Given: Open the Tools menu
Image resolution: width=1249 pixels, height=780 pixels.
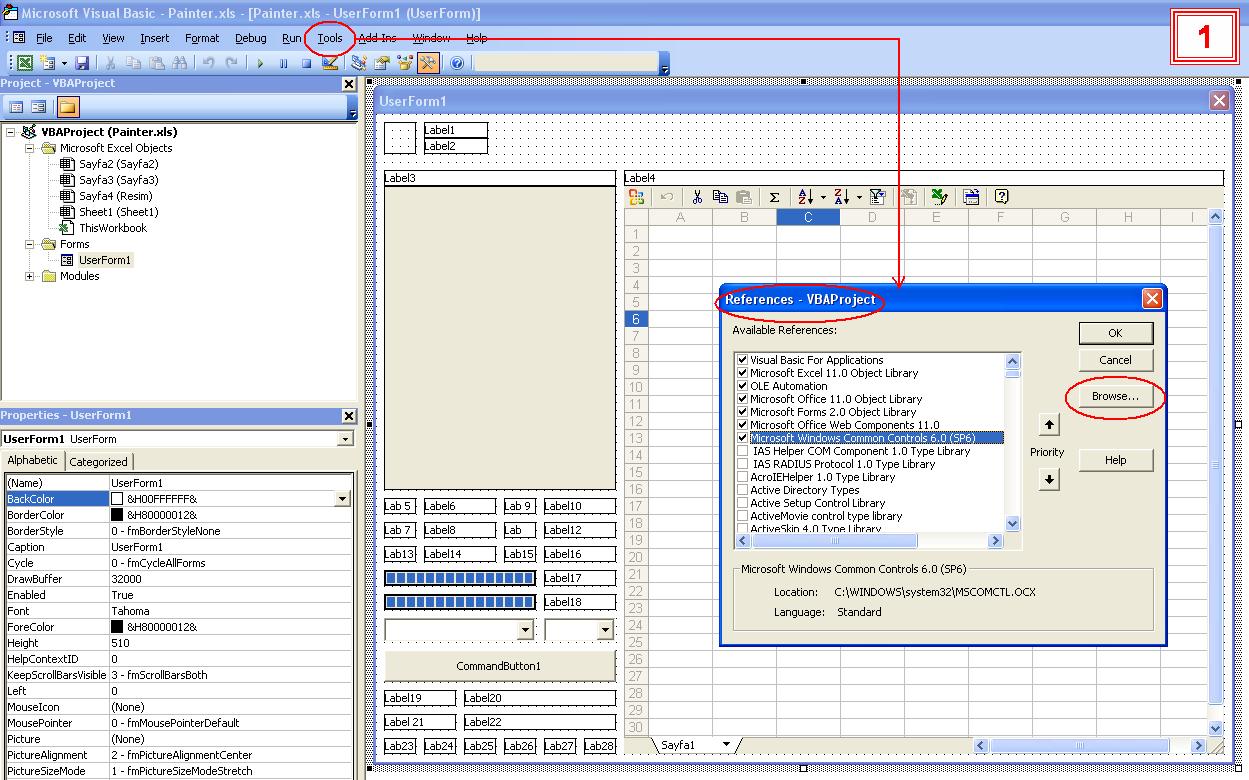Looking at the screenshot, I should (x=328, y=37).
